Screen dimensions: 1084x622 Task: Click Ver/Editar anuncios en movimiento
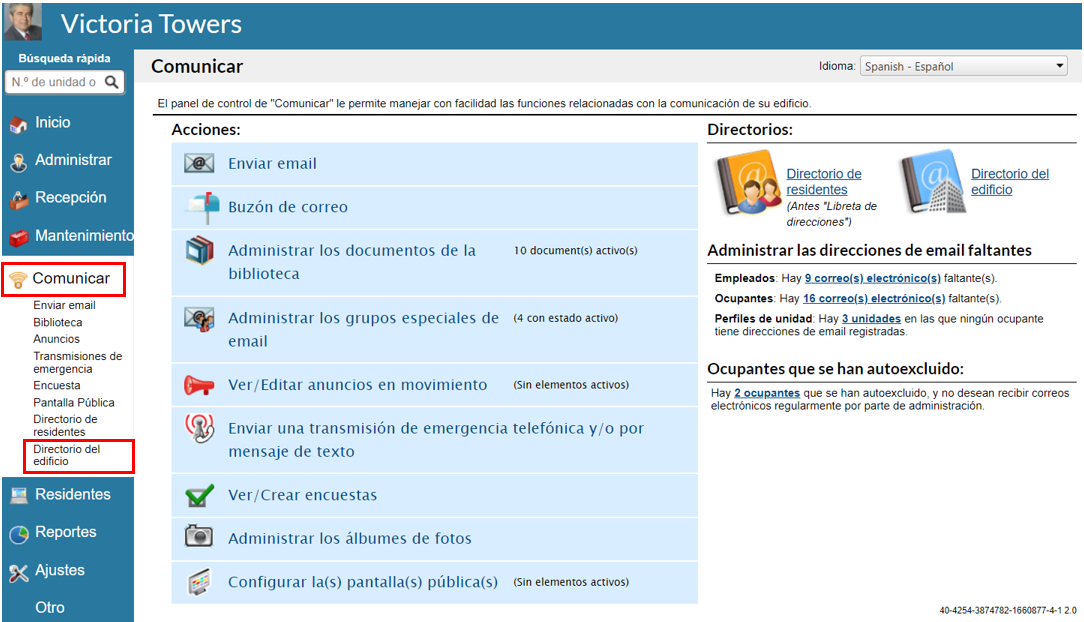(x=357, y=385)
